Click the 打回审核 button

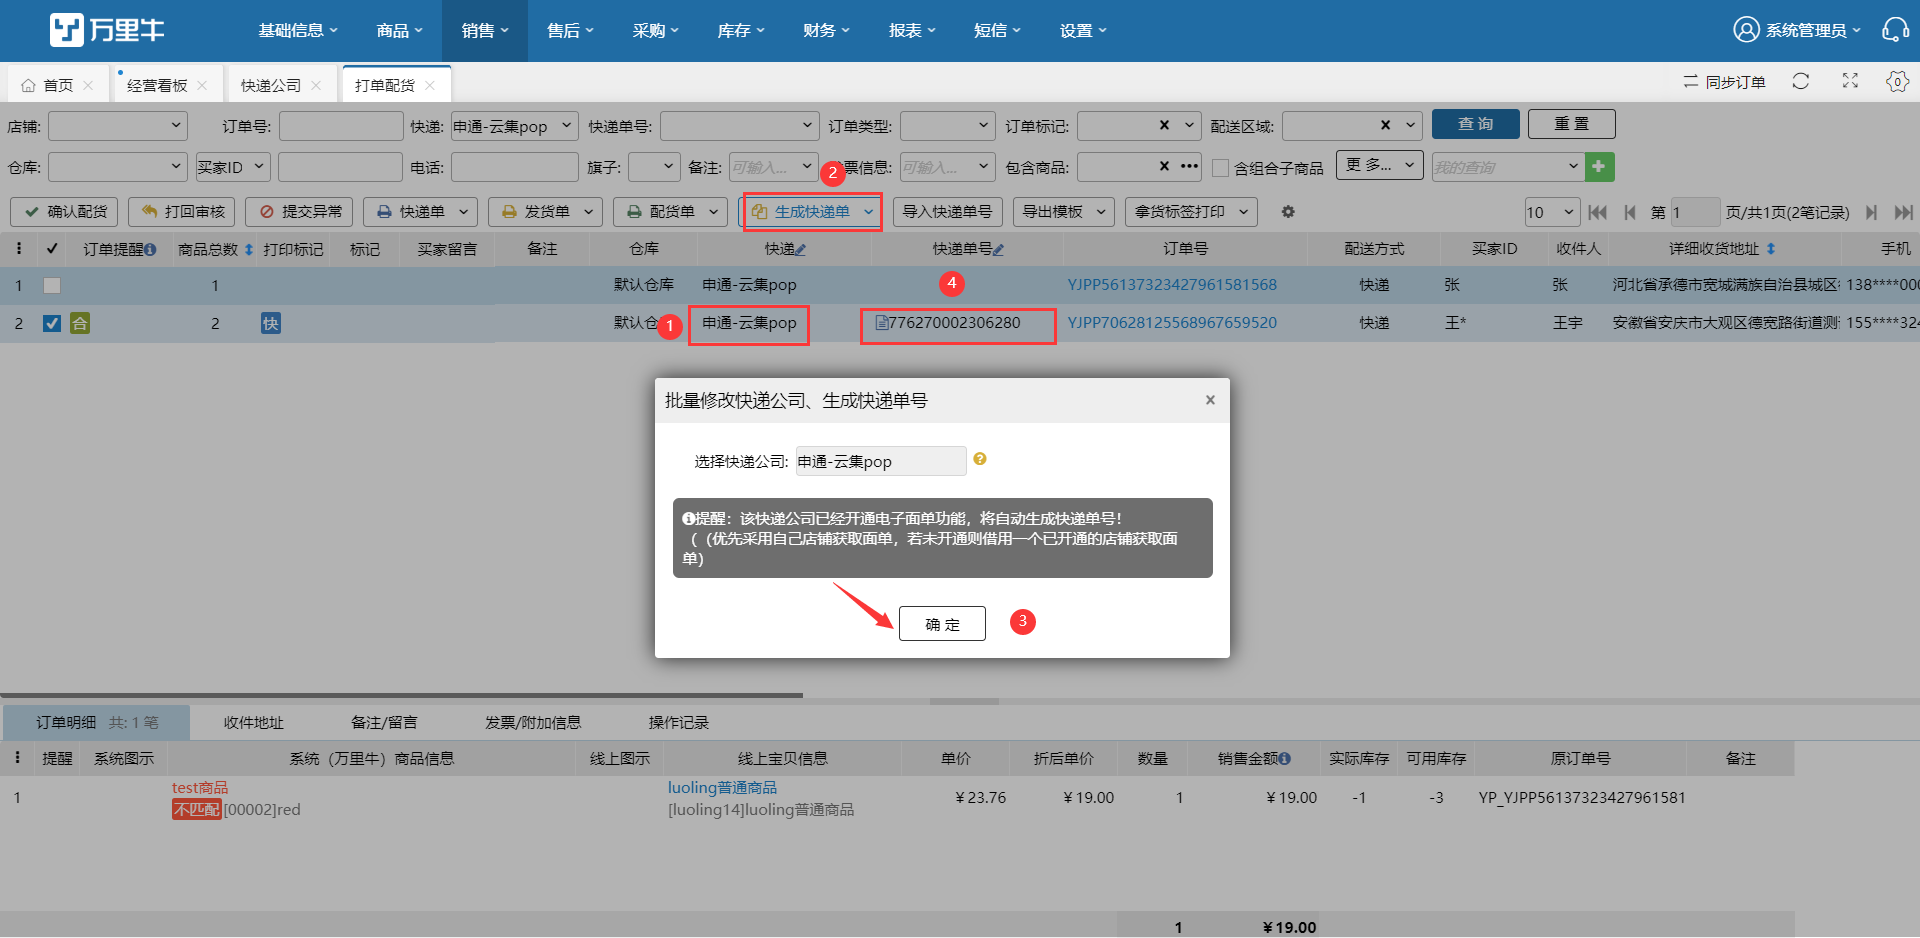click(182, 212)
